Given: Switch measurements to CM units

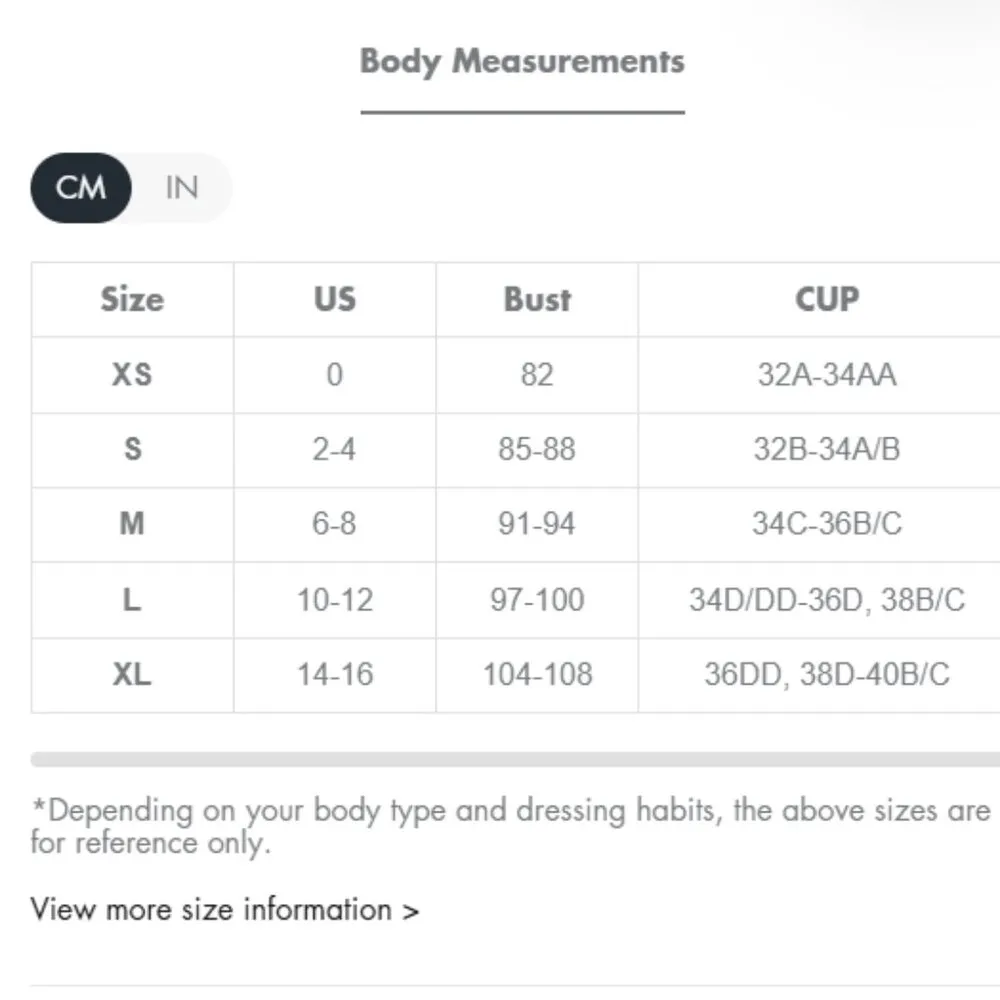Looking at the screenshot, I should [x=81, y=188].
